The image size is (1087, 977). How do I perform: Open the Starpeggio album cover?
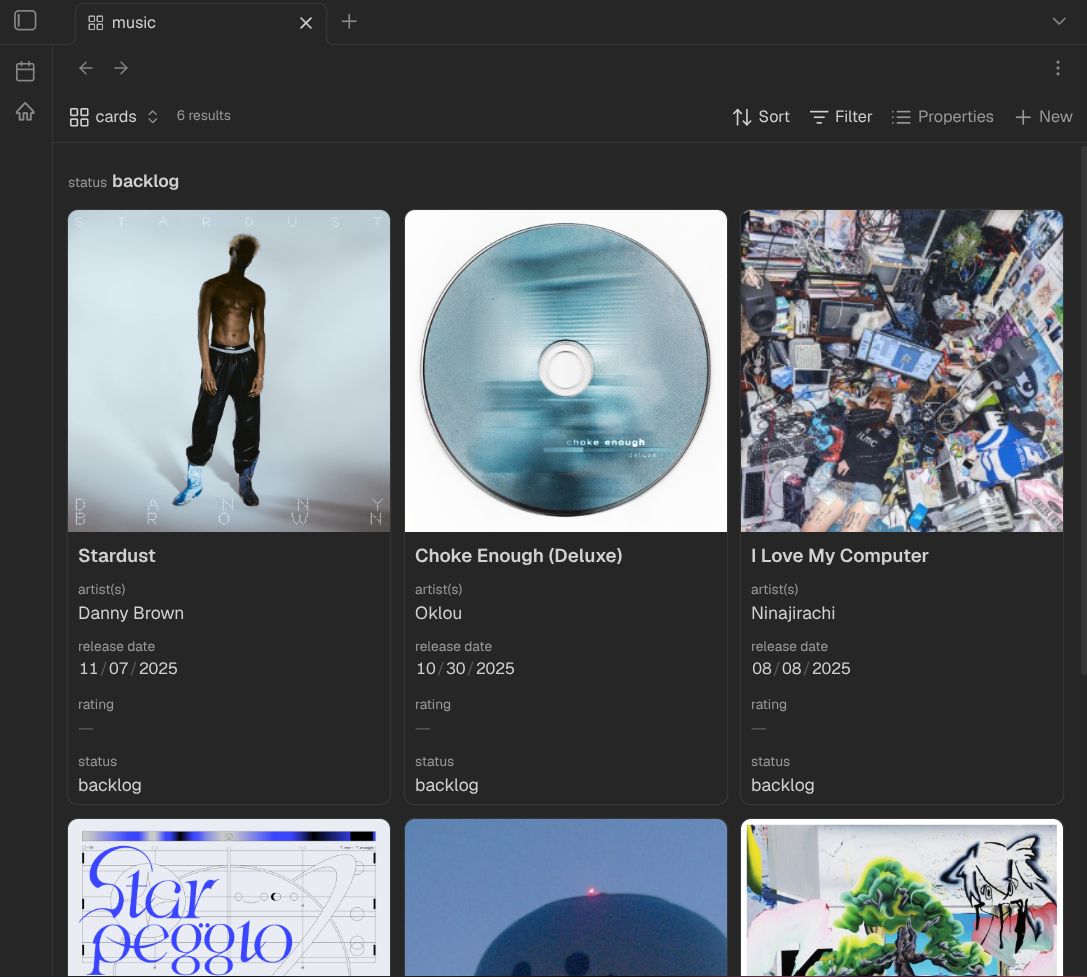[229, 898]
